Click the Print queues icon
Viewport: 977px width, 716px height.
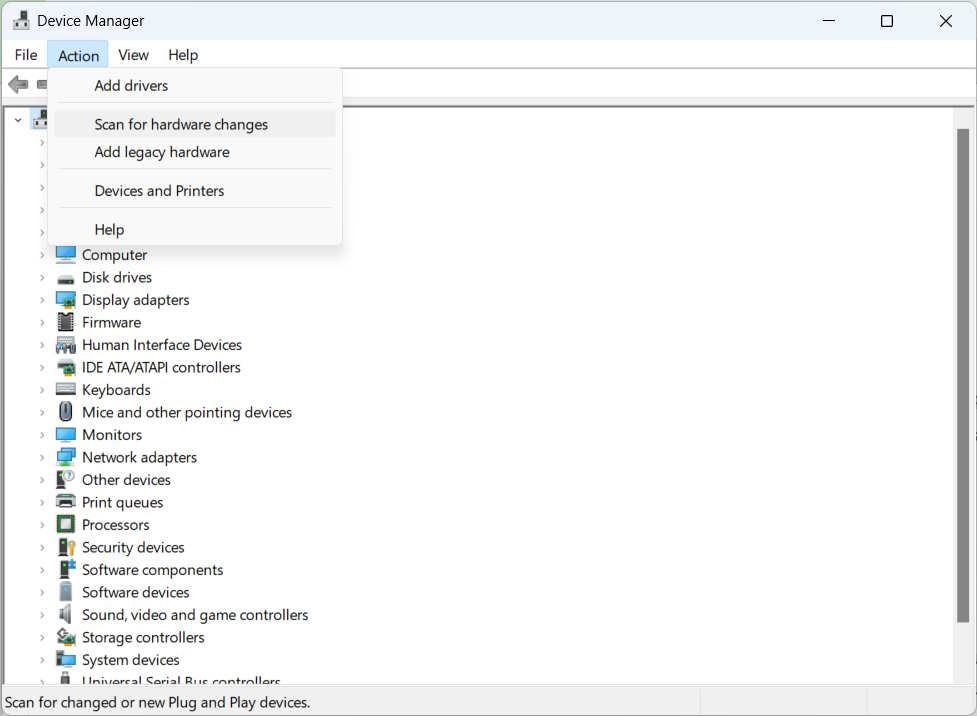(x=65, y=502)
